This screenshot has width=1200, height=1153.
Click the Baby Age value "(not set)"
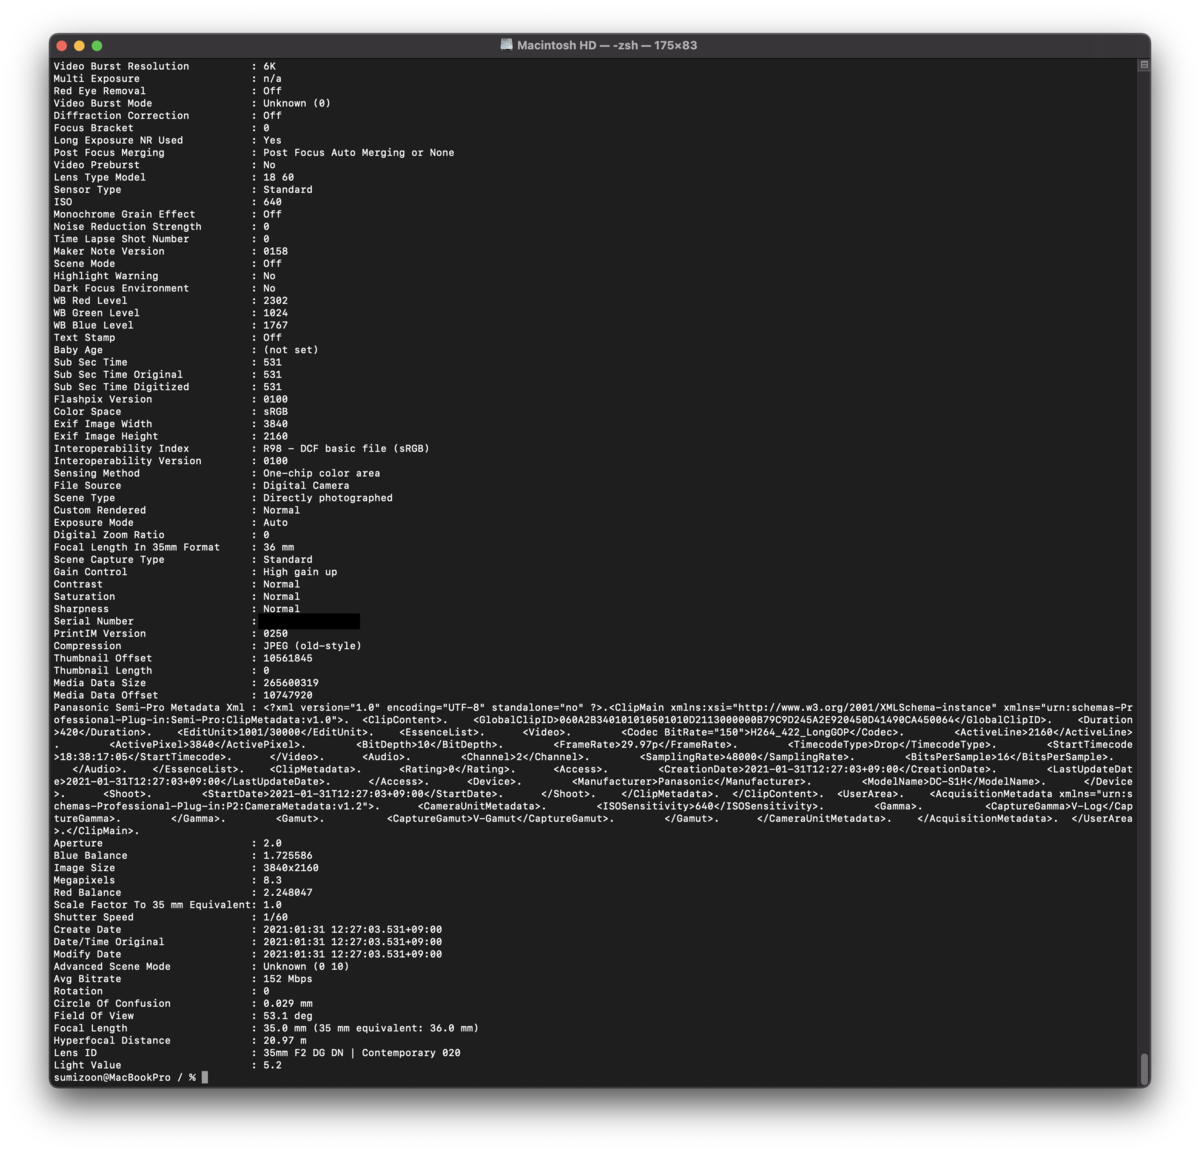291,350
